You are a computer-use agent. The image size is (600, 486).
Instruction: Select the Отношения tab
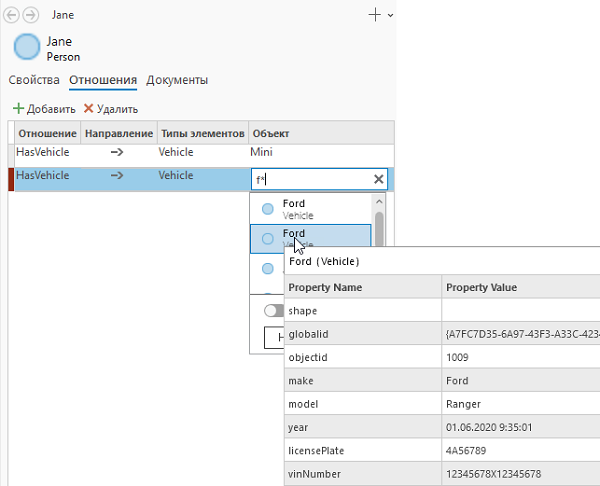(103, 80)
